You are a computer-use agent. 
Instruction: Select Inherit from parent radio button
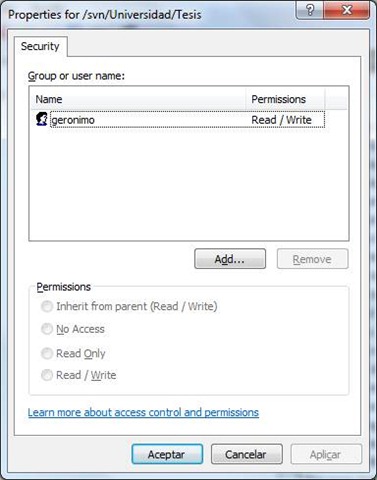(x=47, y=306)
